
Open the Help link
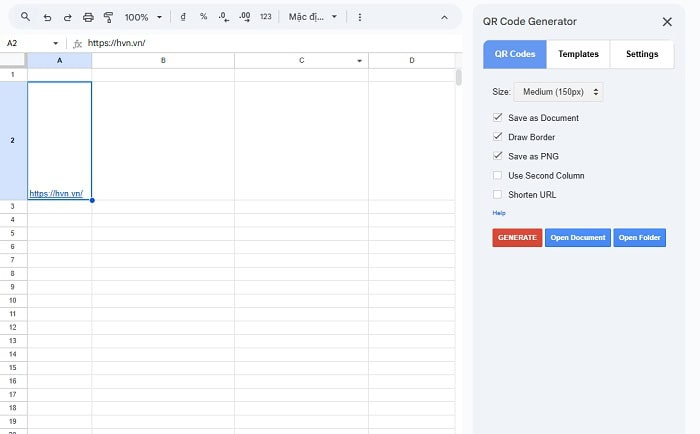click(x=499, y=213)
